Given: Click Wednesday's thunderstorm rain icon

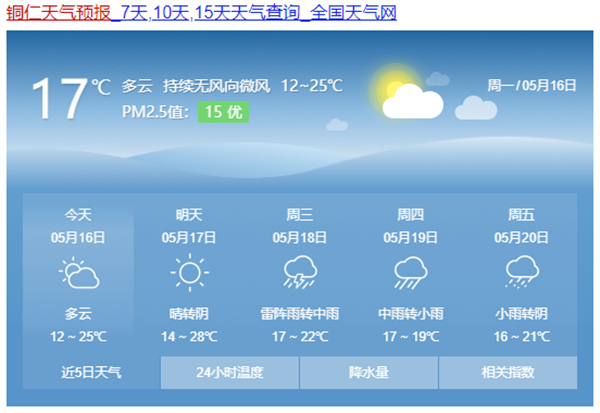Looking at the screenshot, I should 300,273.
